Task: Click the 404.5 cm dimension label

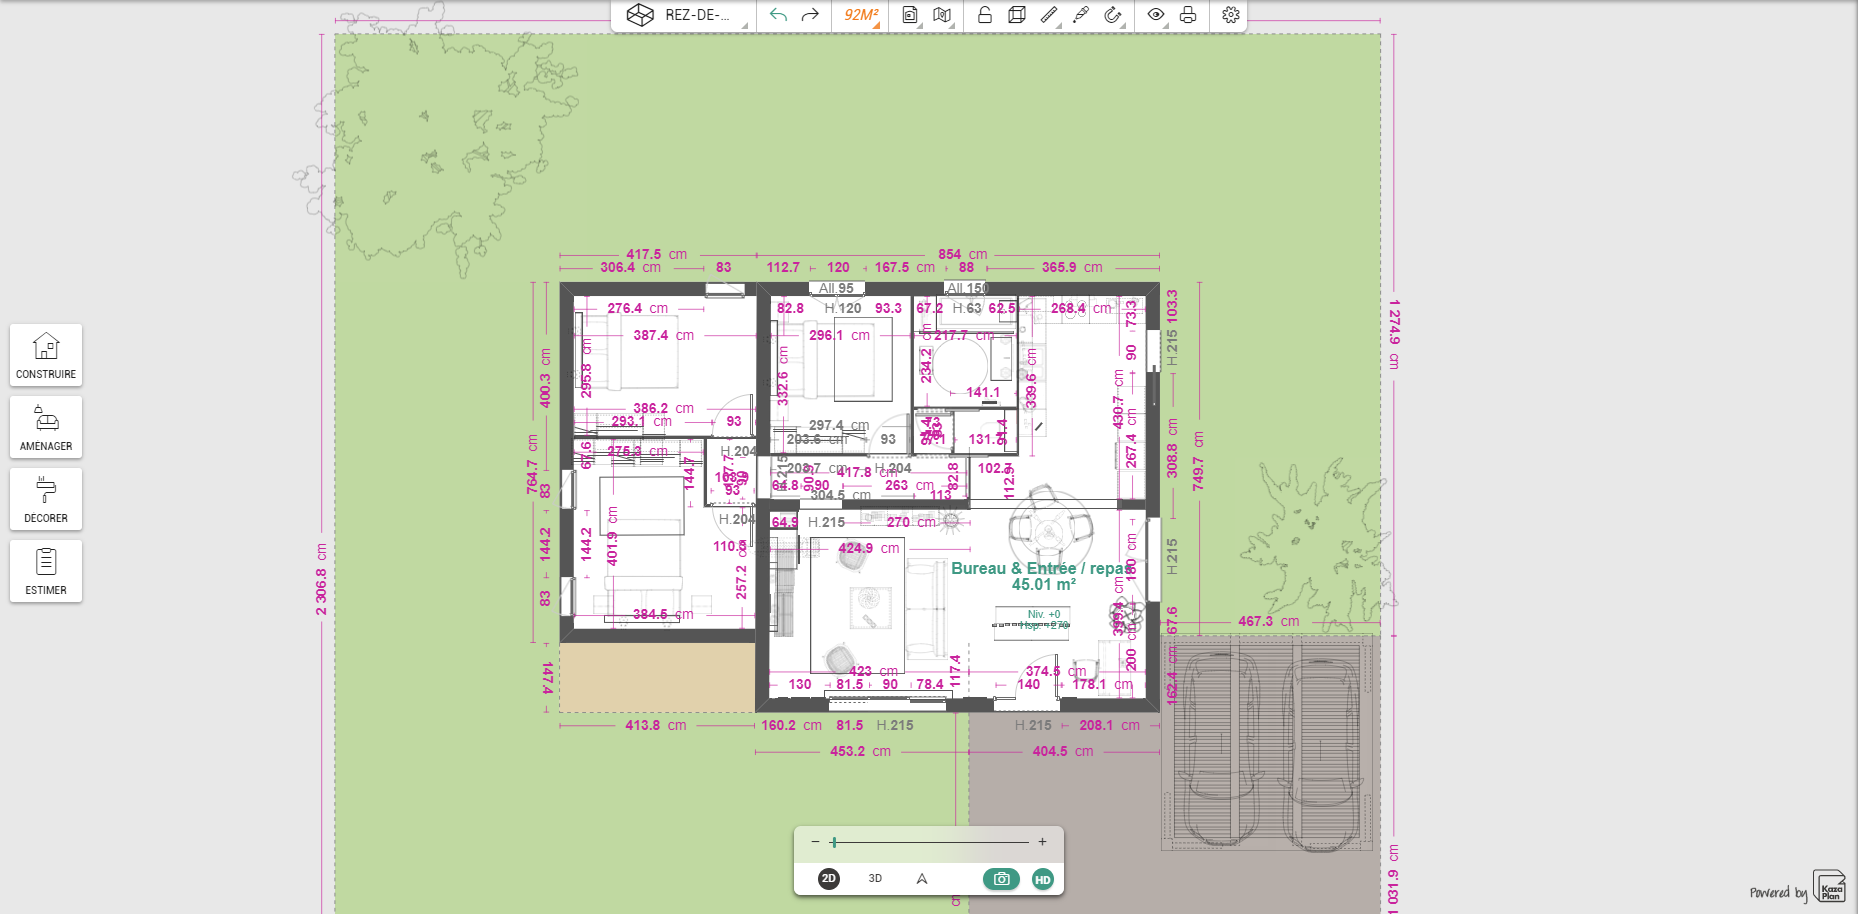Action: point(1063,751)
